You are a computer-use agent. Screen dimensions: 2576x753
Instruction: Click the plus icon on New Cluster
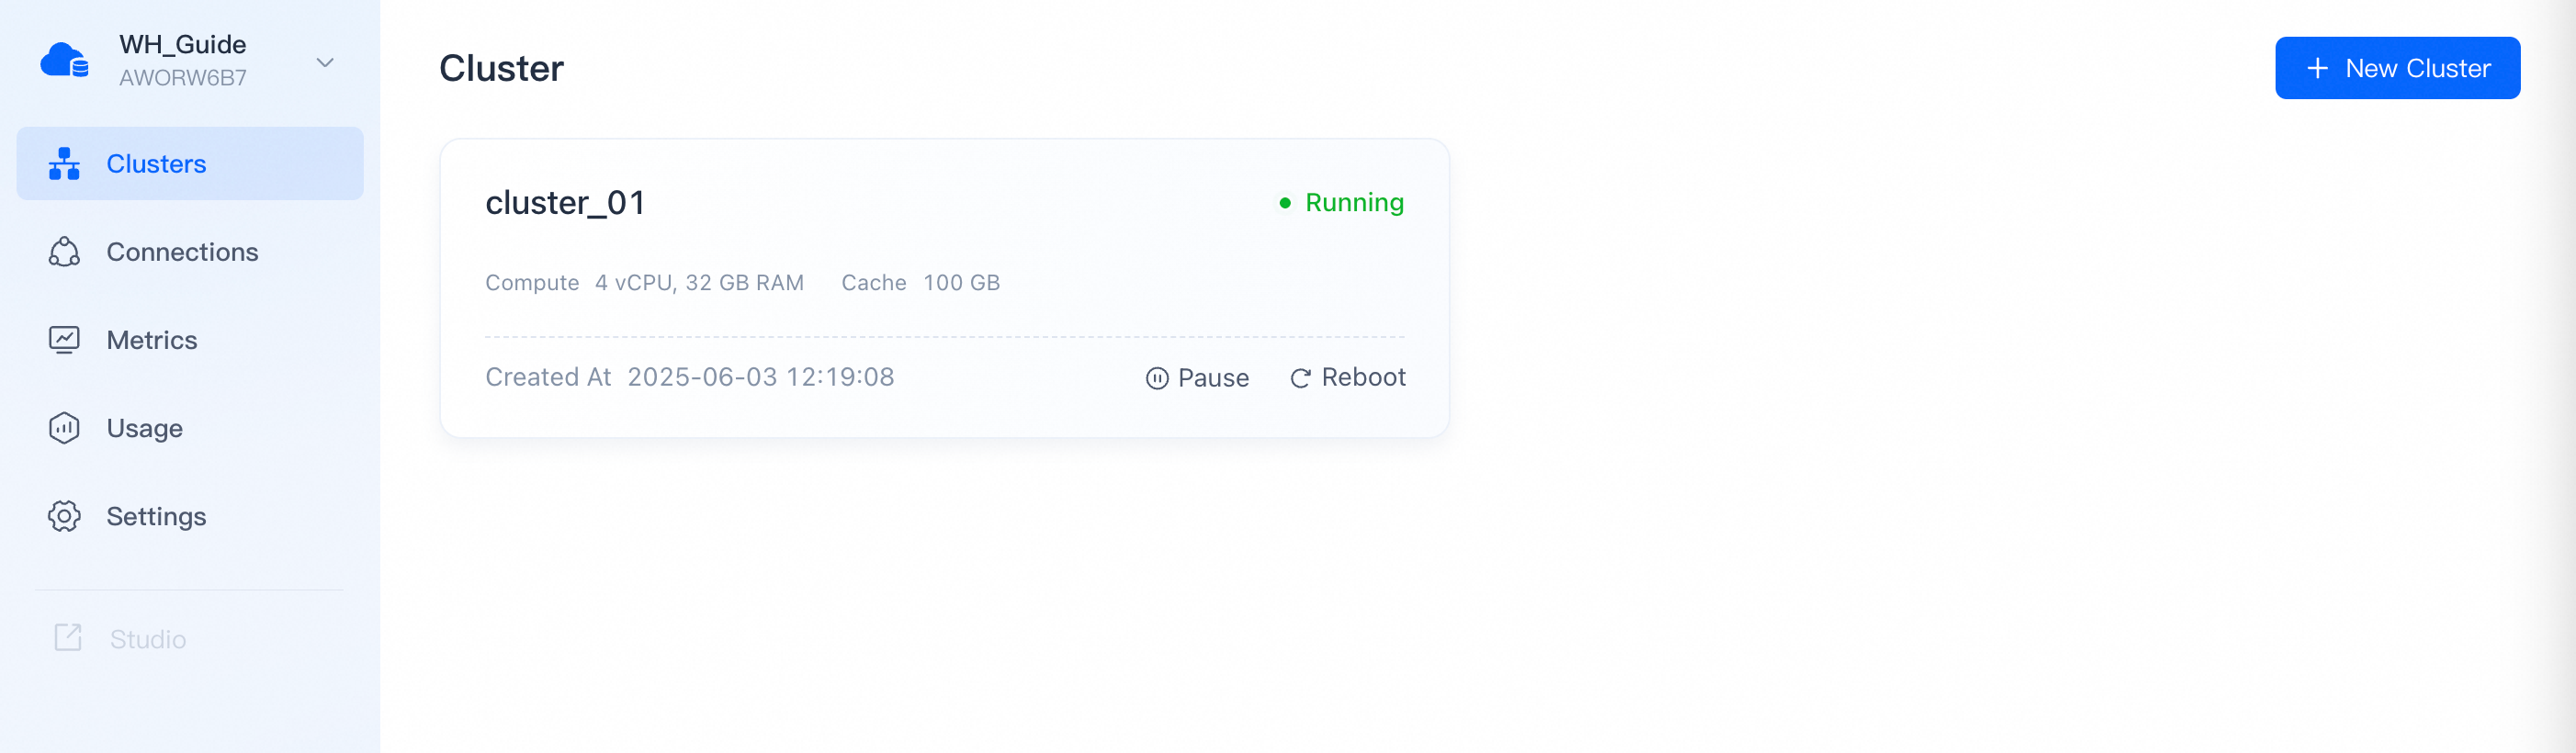click(x=2317, y=68)
